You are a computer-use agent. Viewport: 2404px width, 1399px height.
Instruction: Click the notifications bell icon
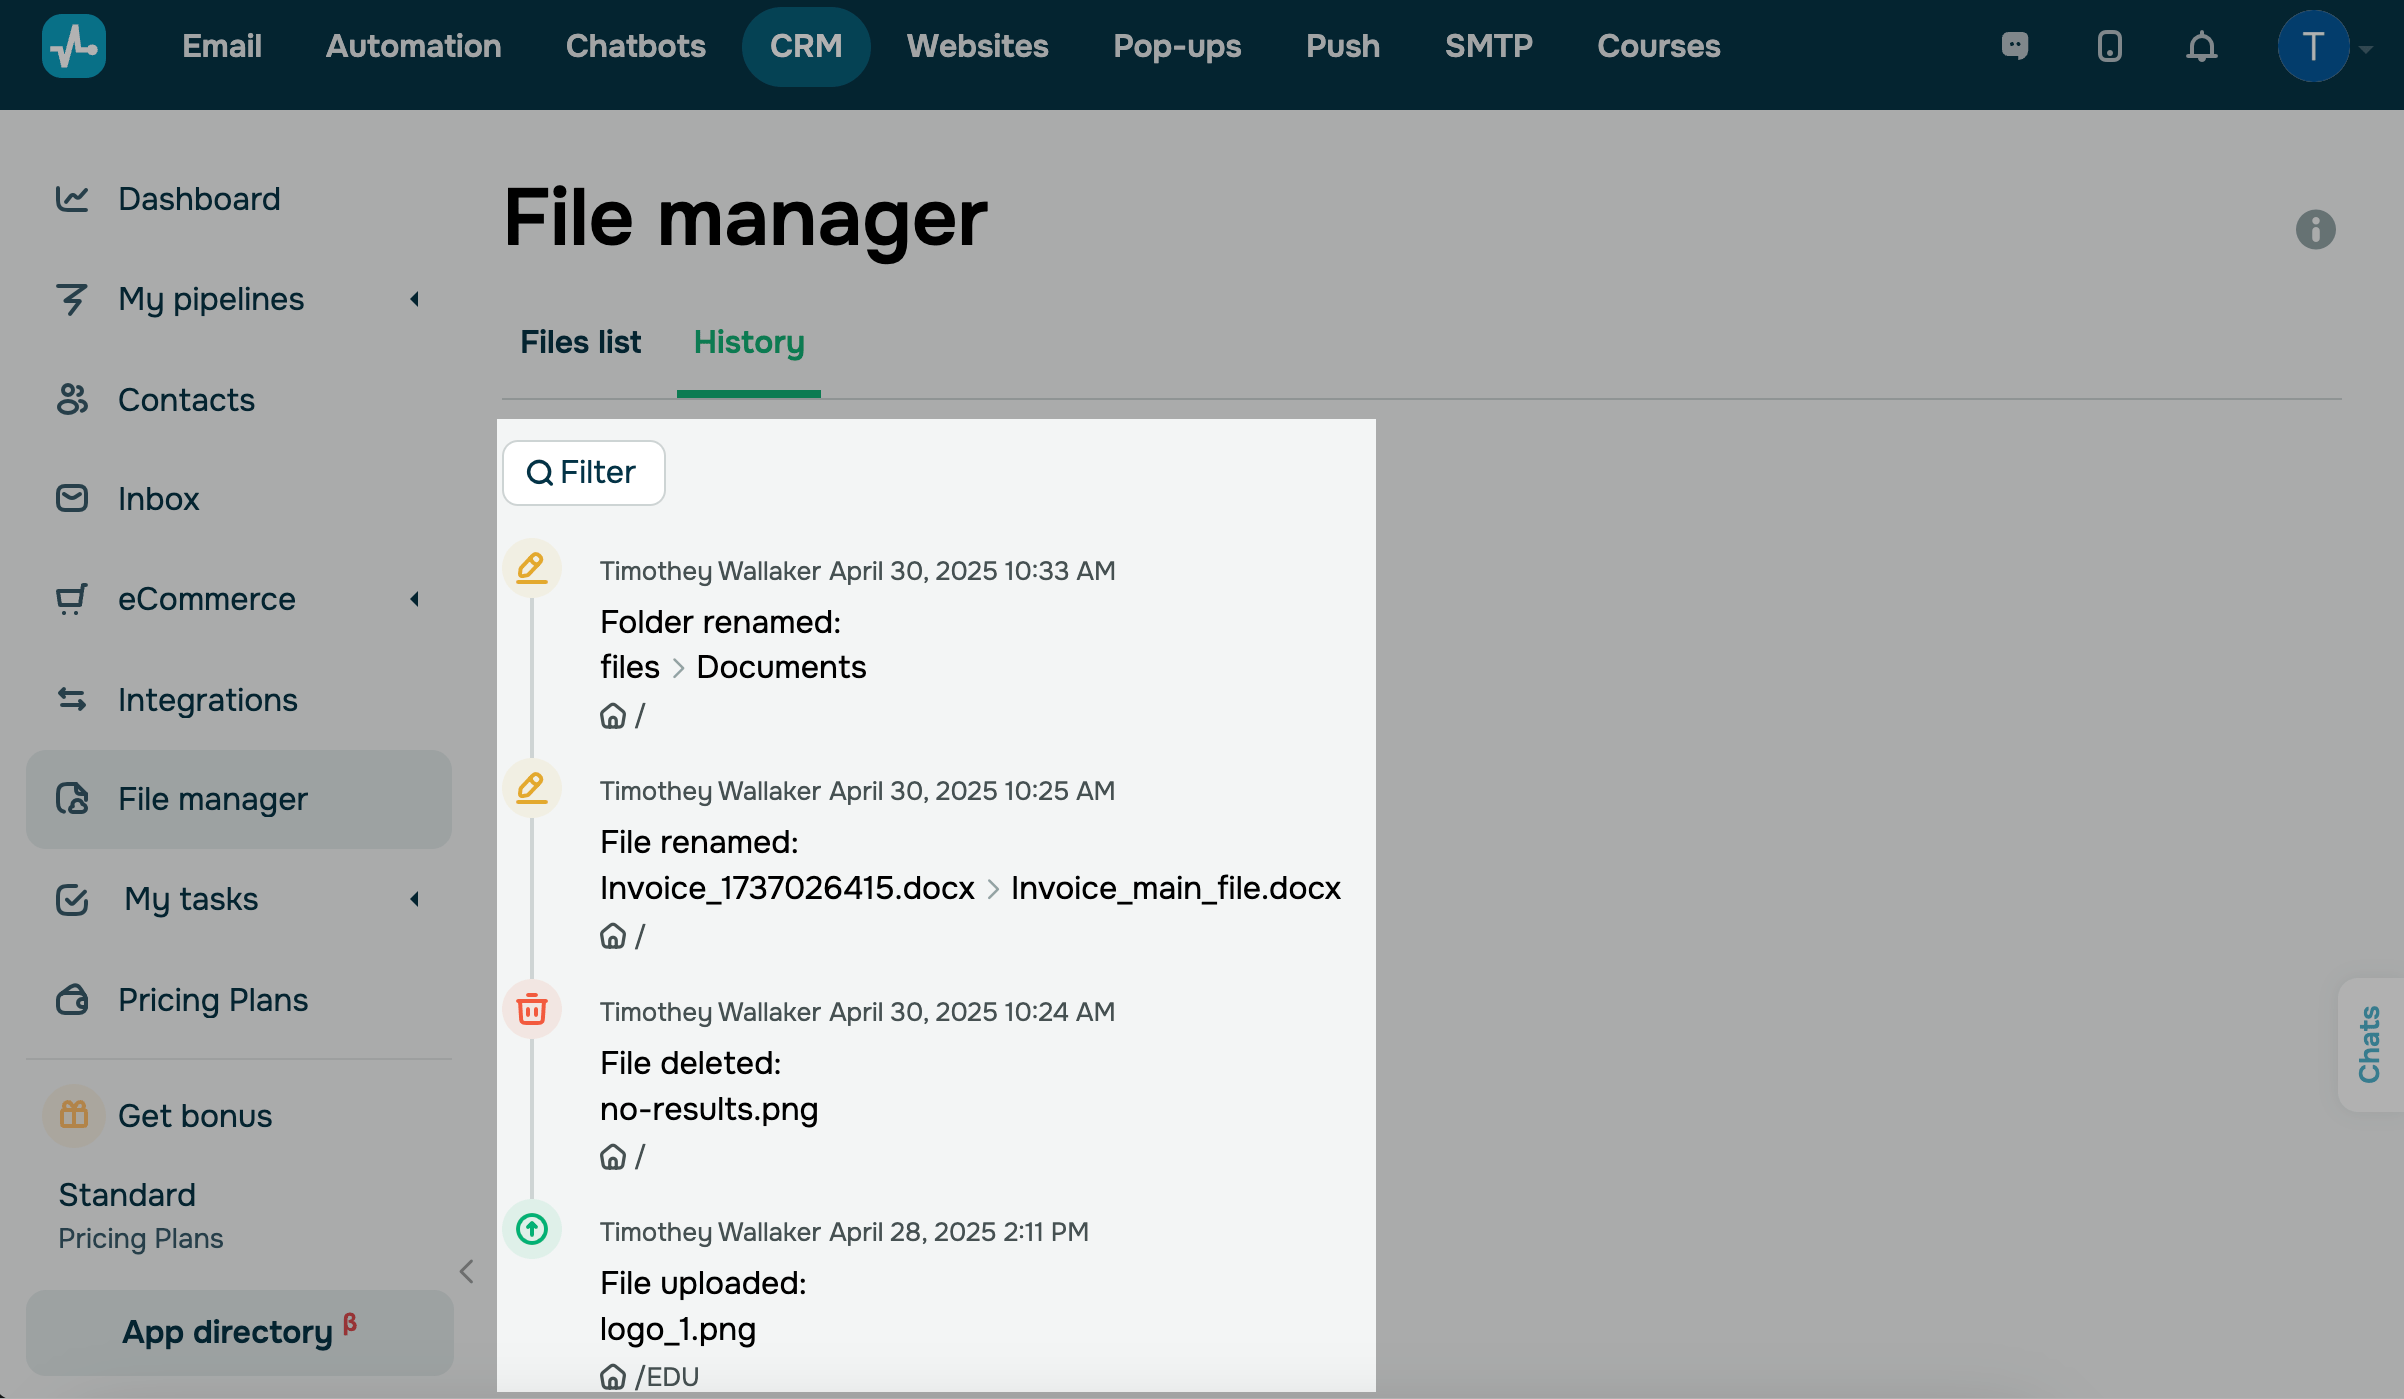point(2201,47)
